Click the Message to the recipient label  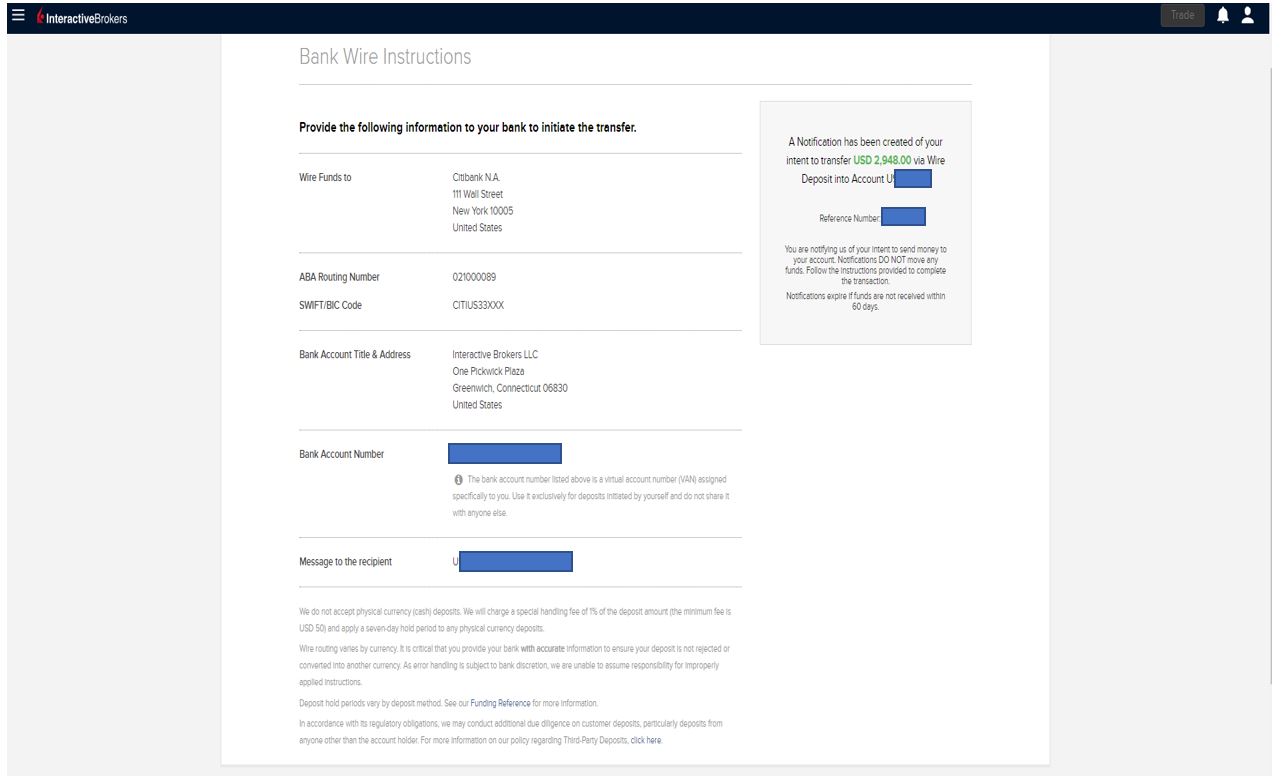[x=345, y=562]
